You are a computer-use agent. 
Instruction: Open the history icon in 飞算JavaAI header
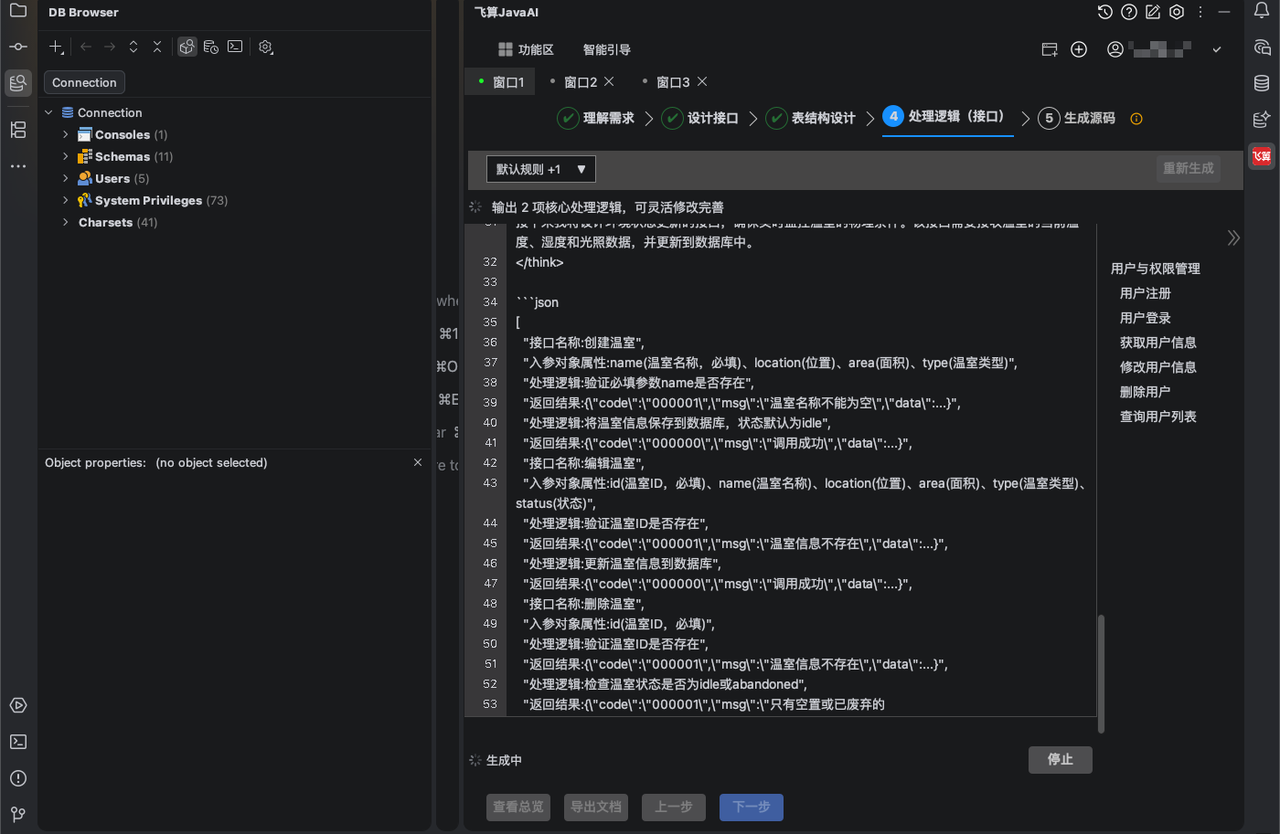click(1105, 12)
